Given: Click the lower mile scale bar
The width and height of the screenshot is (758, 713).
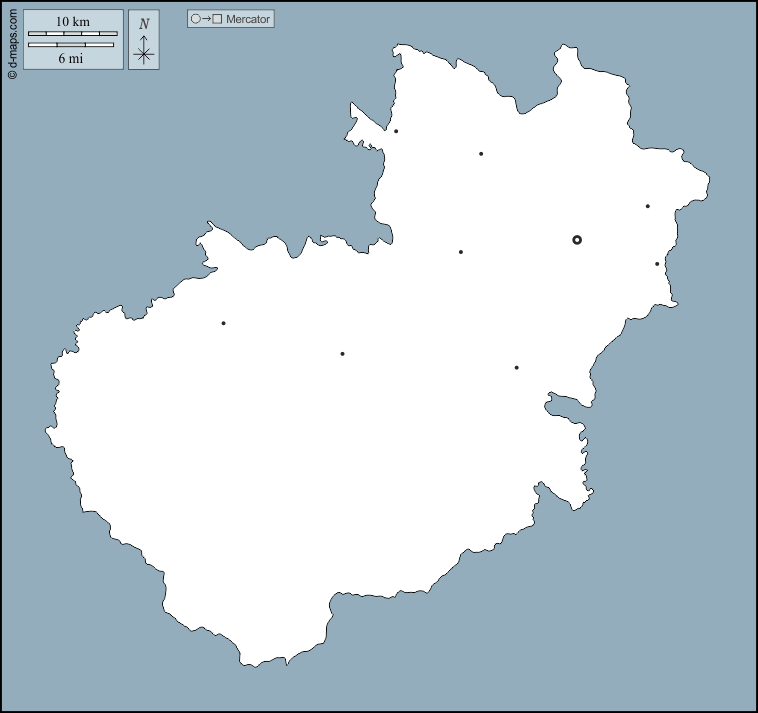Looking at the screenshot, I should pyautogui.click(x=70, y=45).
